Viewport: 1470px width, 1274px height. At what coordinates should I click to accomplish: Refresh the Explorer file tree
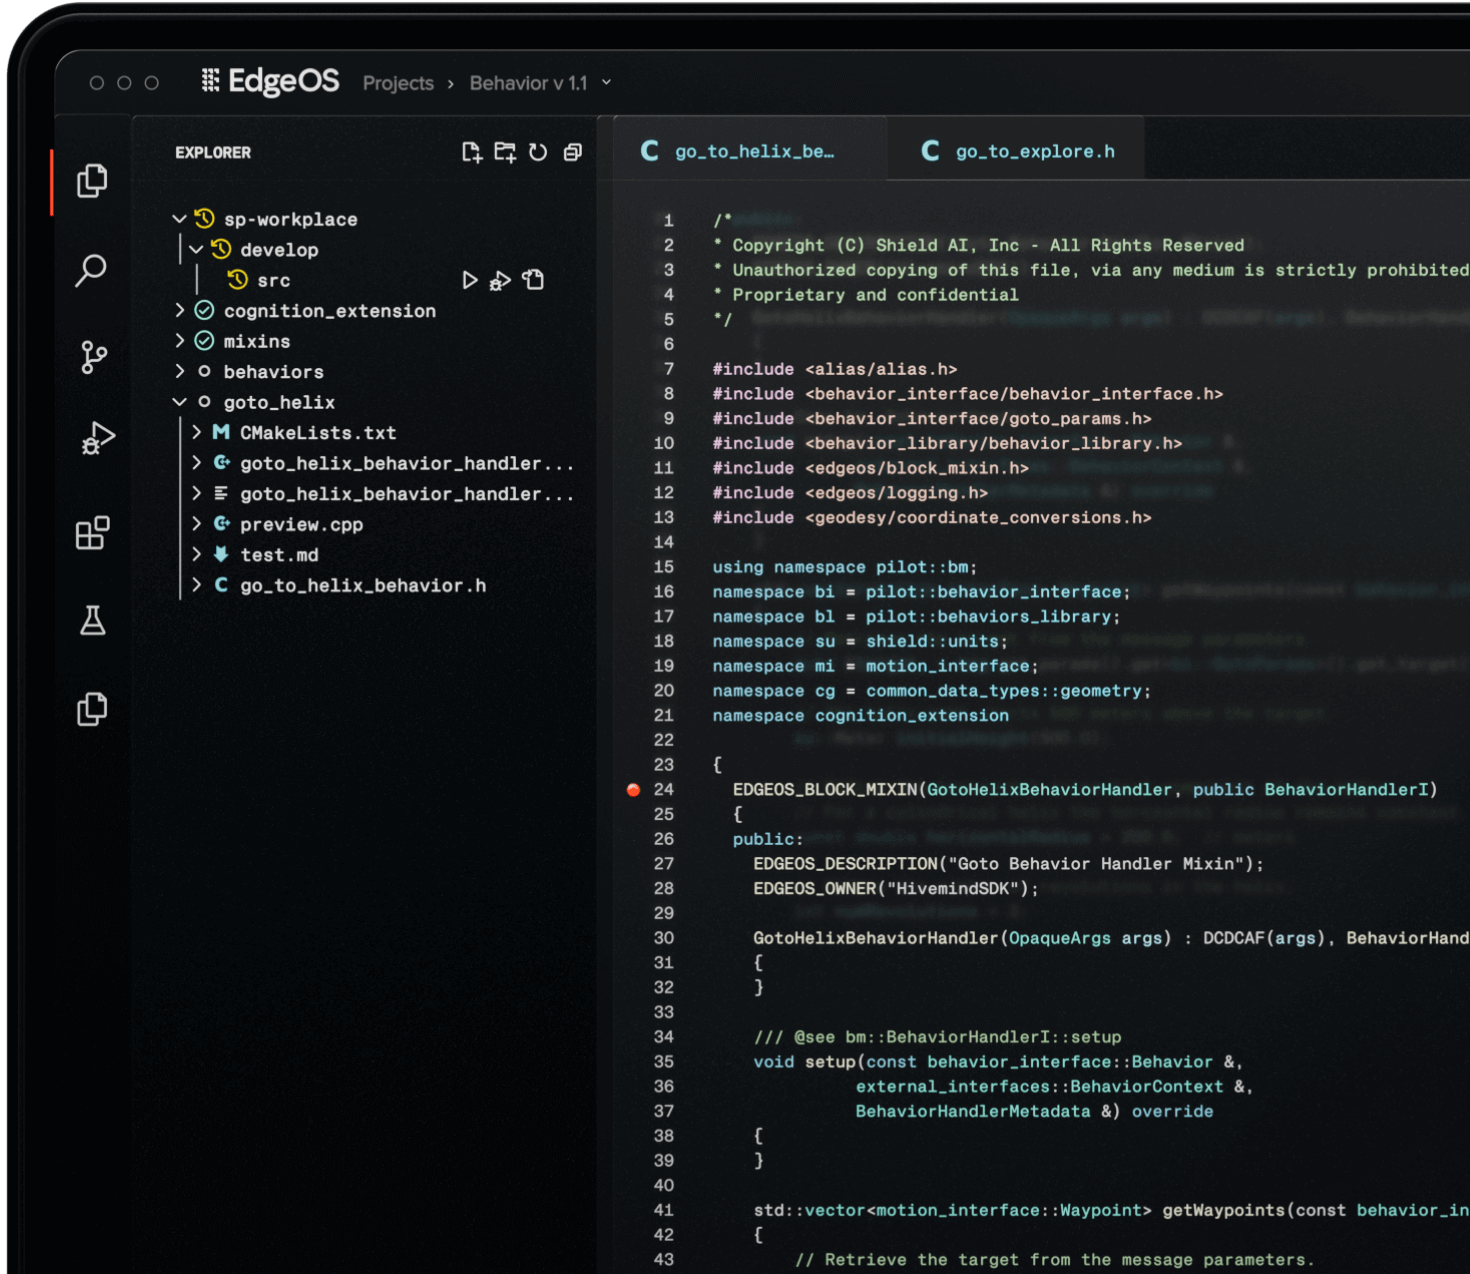[x=538, y=152]
